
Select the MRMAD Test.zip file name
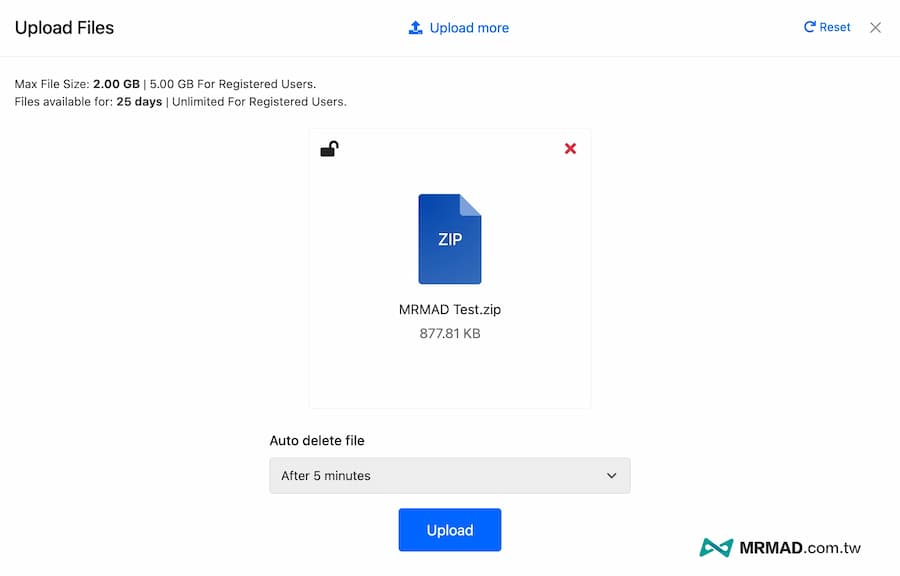point(450,310)
